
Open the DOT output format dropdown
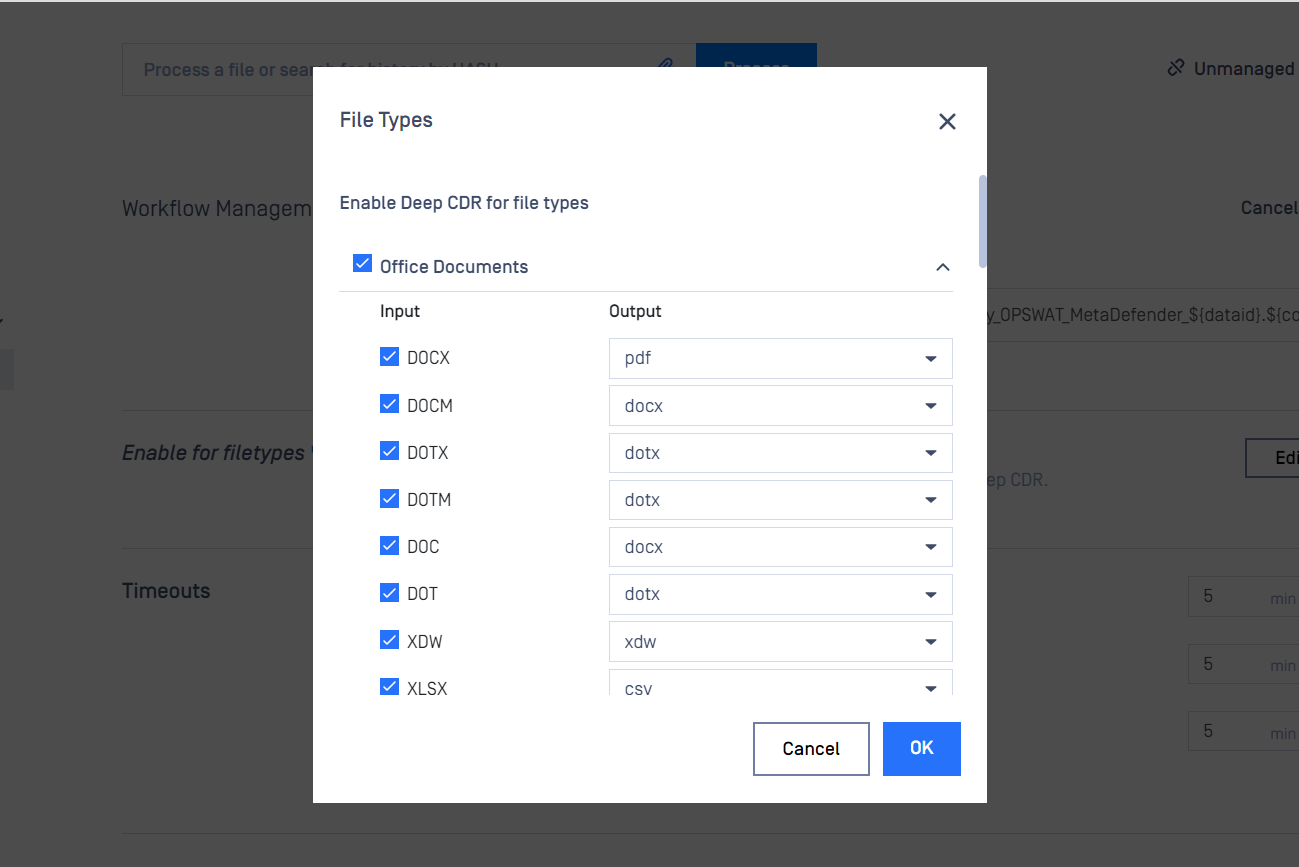930,594
